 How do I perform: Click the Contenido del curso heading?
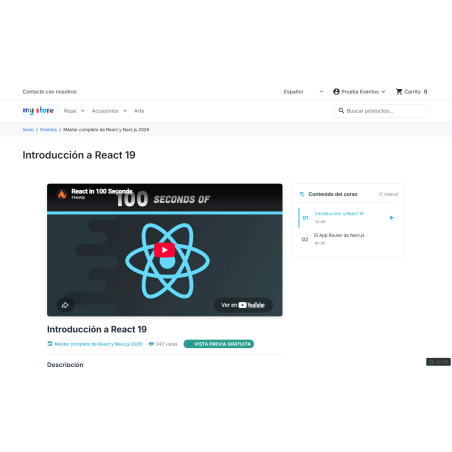tap(333, 194)
